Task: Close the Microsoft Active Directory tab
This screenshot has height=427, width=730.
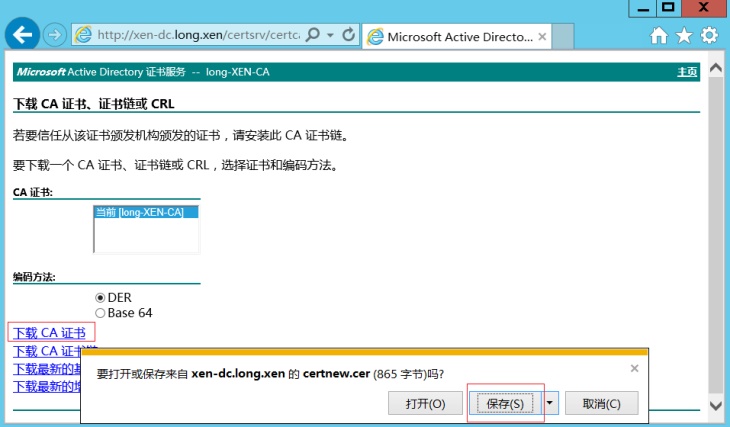Action: click(x=542, y=36)
